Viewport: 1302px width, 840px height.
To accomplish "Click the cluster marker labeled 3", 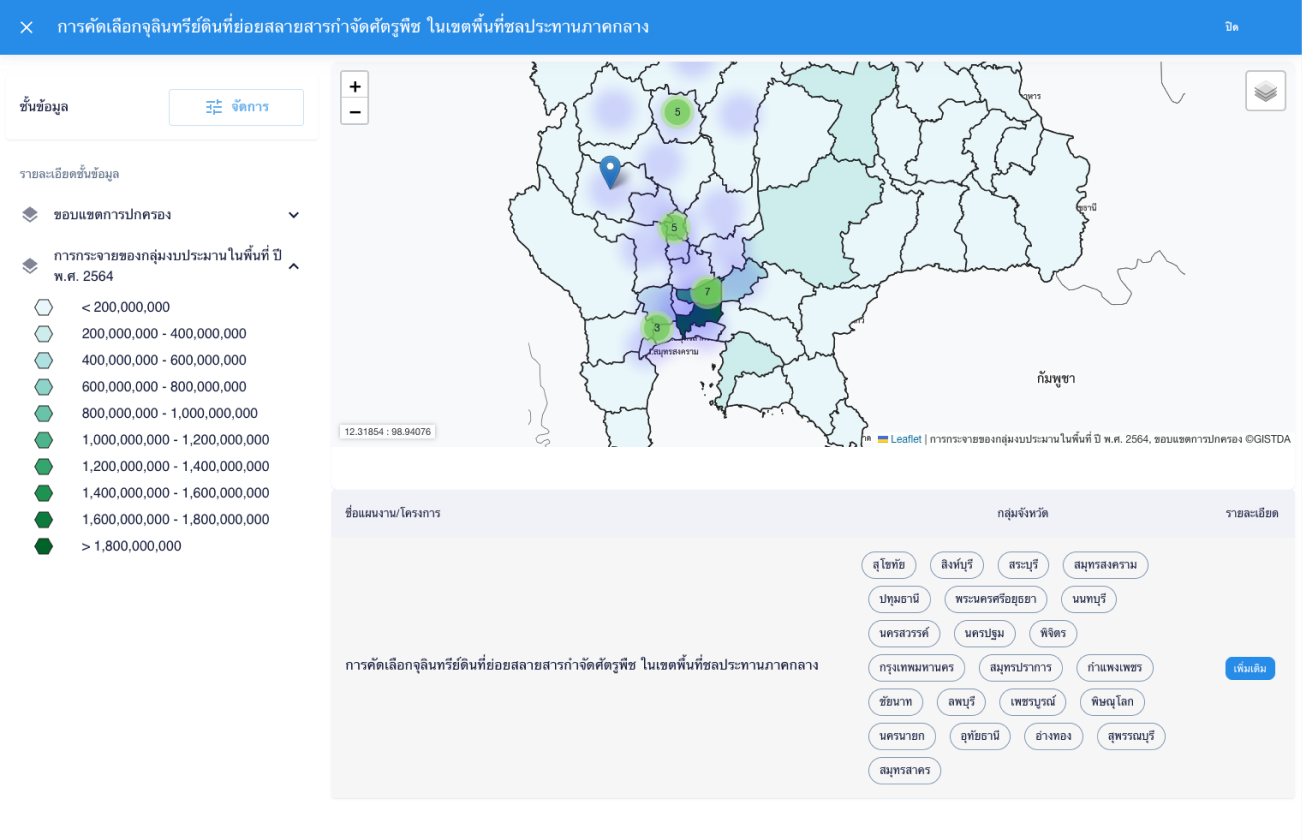I will point(657,327).
